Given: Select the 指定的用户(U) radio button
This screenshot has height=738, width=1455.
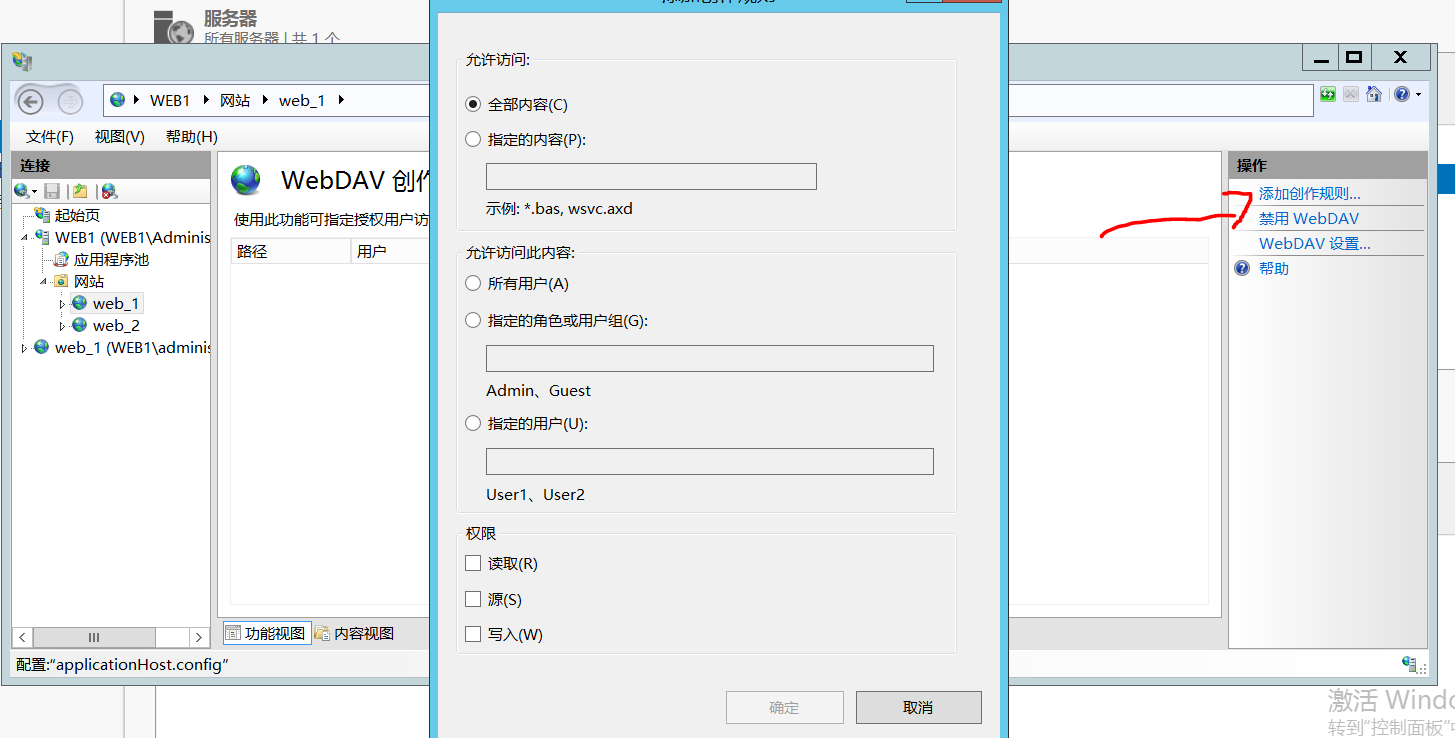Looking at the screenshot, I should (473, 424).
